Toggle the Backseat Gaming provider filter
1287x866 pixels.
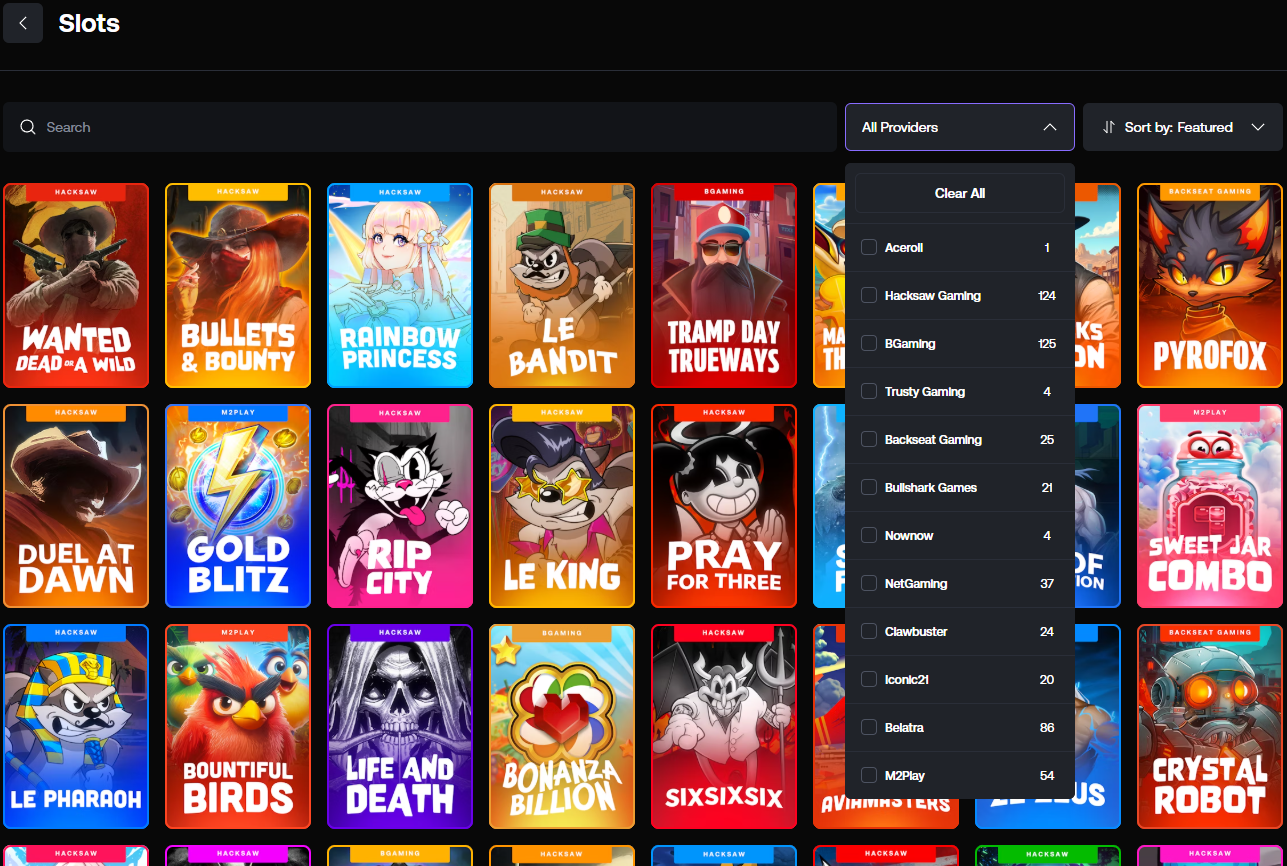(869, 439)
